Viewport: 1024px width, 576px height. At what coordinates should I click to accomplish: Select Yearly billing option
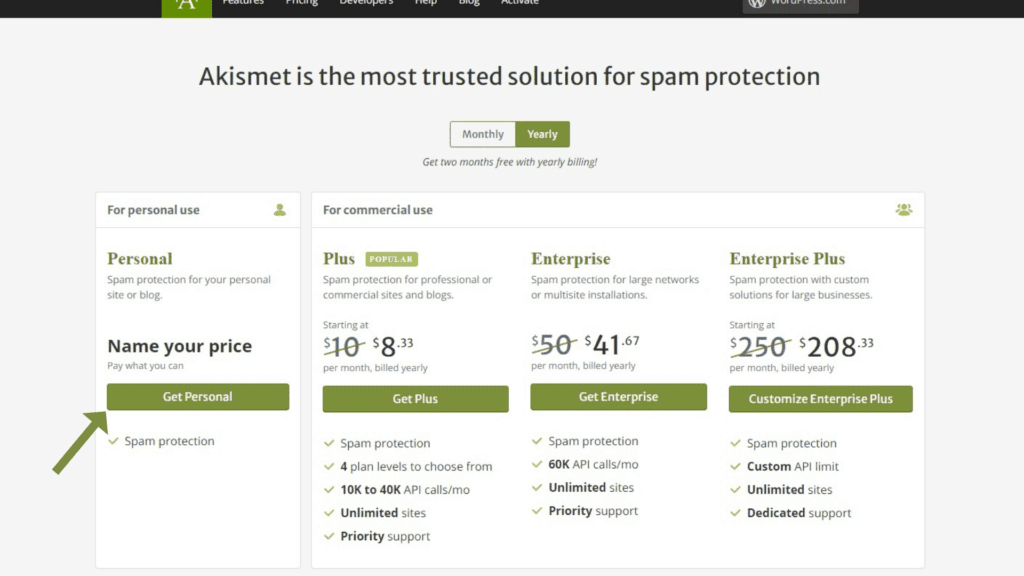point(542,135)
